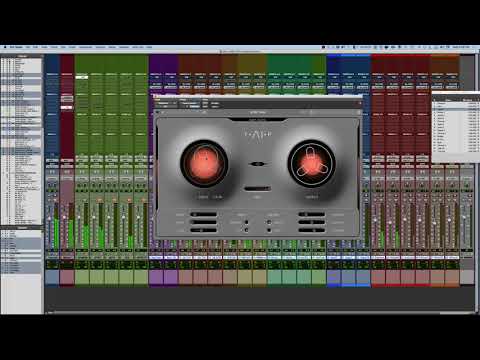This screenshot has width=480, height=360.
Task: Toggle lower-right small switch in plugin's bottom center
Action: tap(269, 230)
